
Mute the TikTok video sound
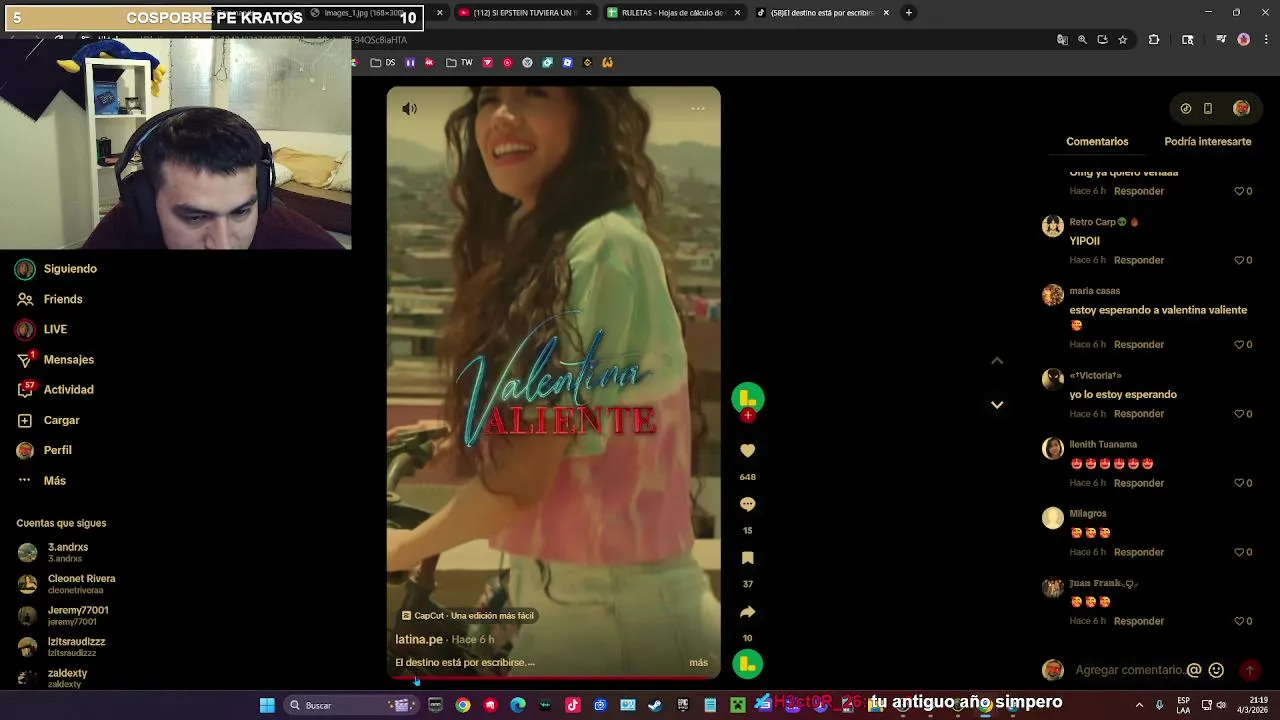409,108
